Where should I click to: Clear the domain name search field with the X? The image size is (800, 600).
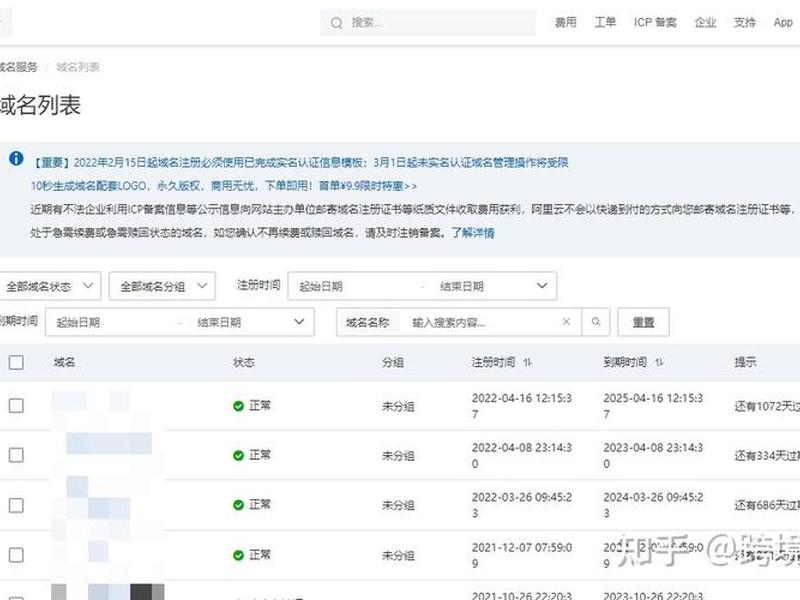tap(566, 322)
